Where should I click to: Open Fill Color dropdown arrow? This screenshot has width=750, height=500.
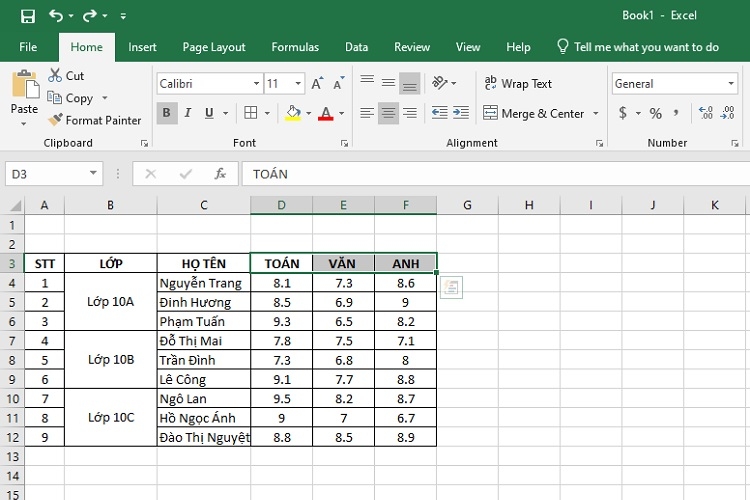pyautogui.click(x=309, y=113)
